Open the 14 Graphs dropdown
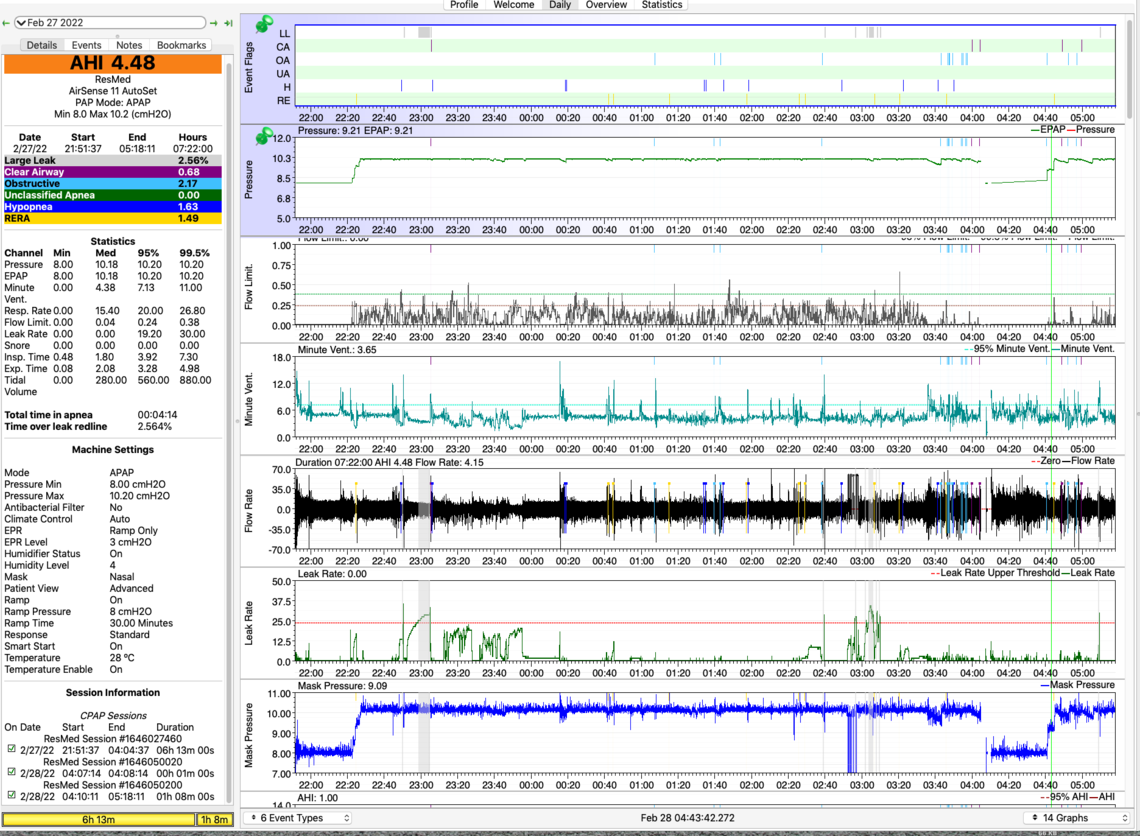The height and width of the screenshot is (836, 1140). pos(1078,818)
